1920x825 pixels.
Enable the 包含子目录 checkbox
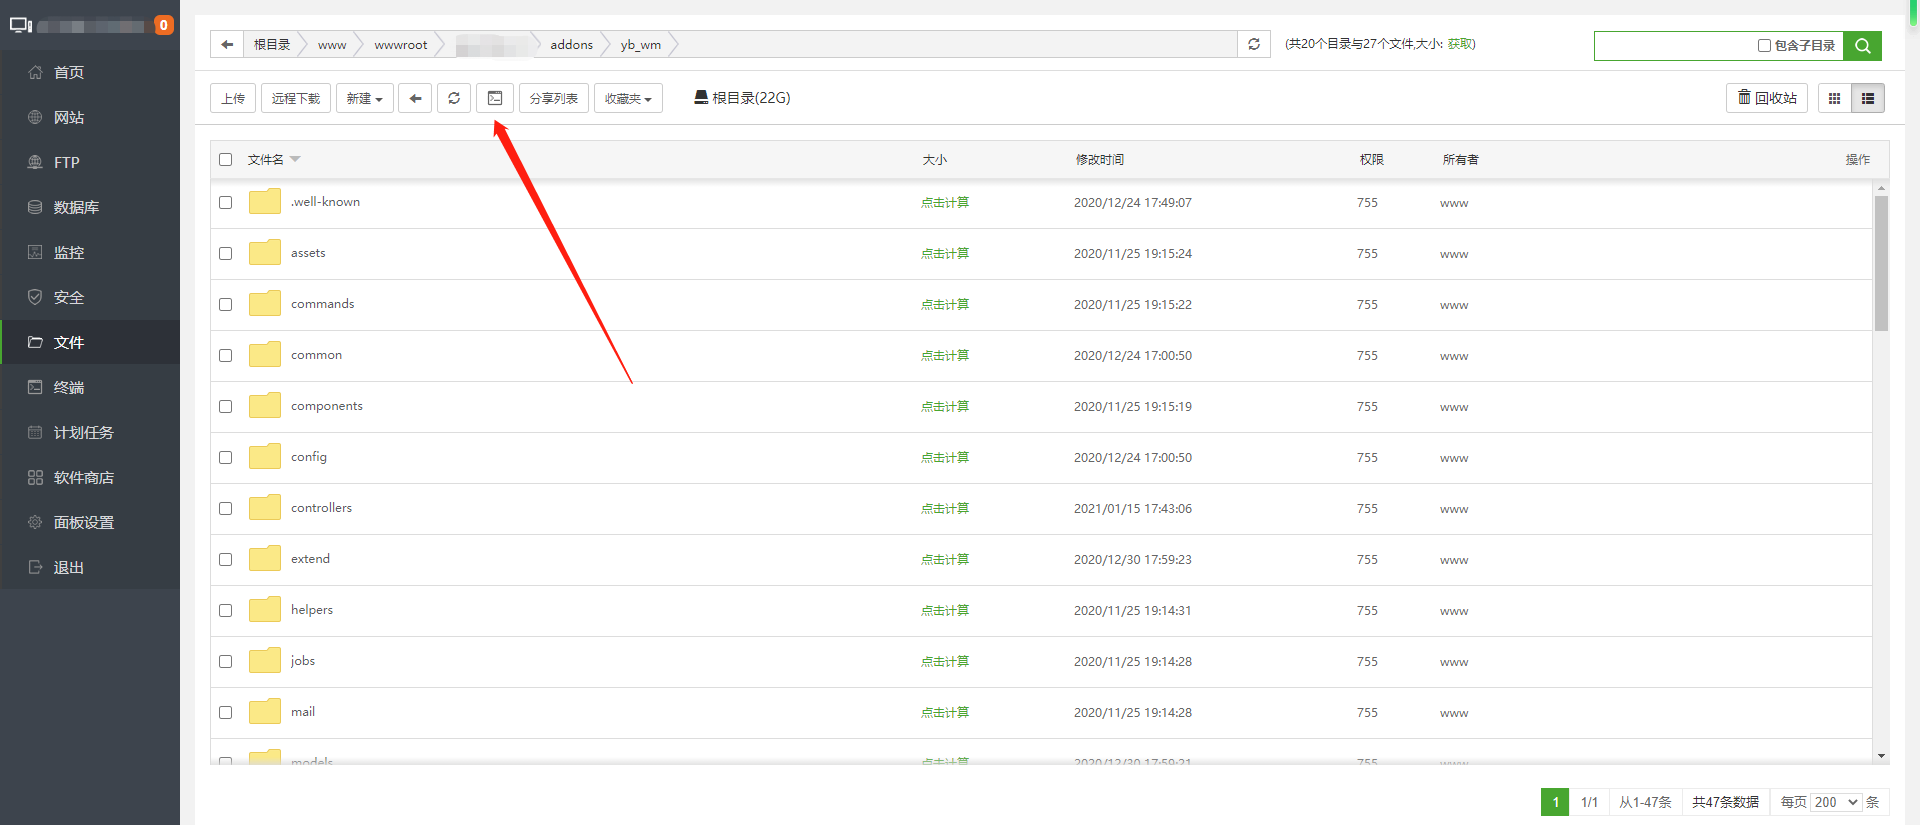pos(1764,46)
